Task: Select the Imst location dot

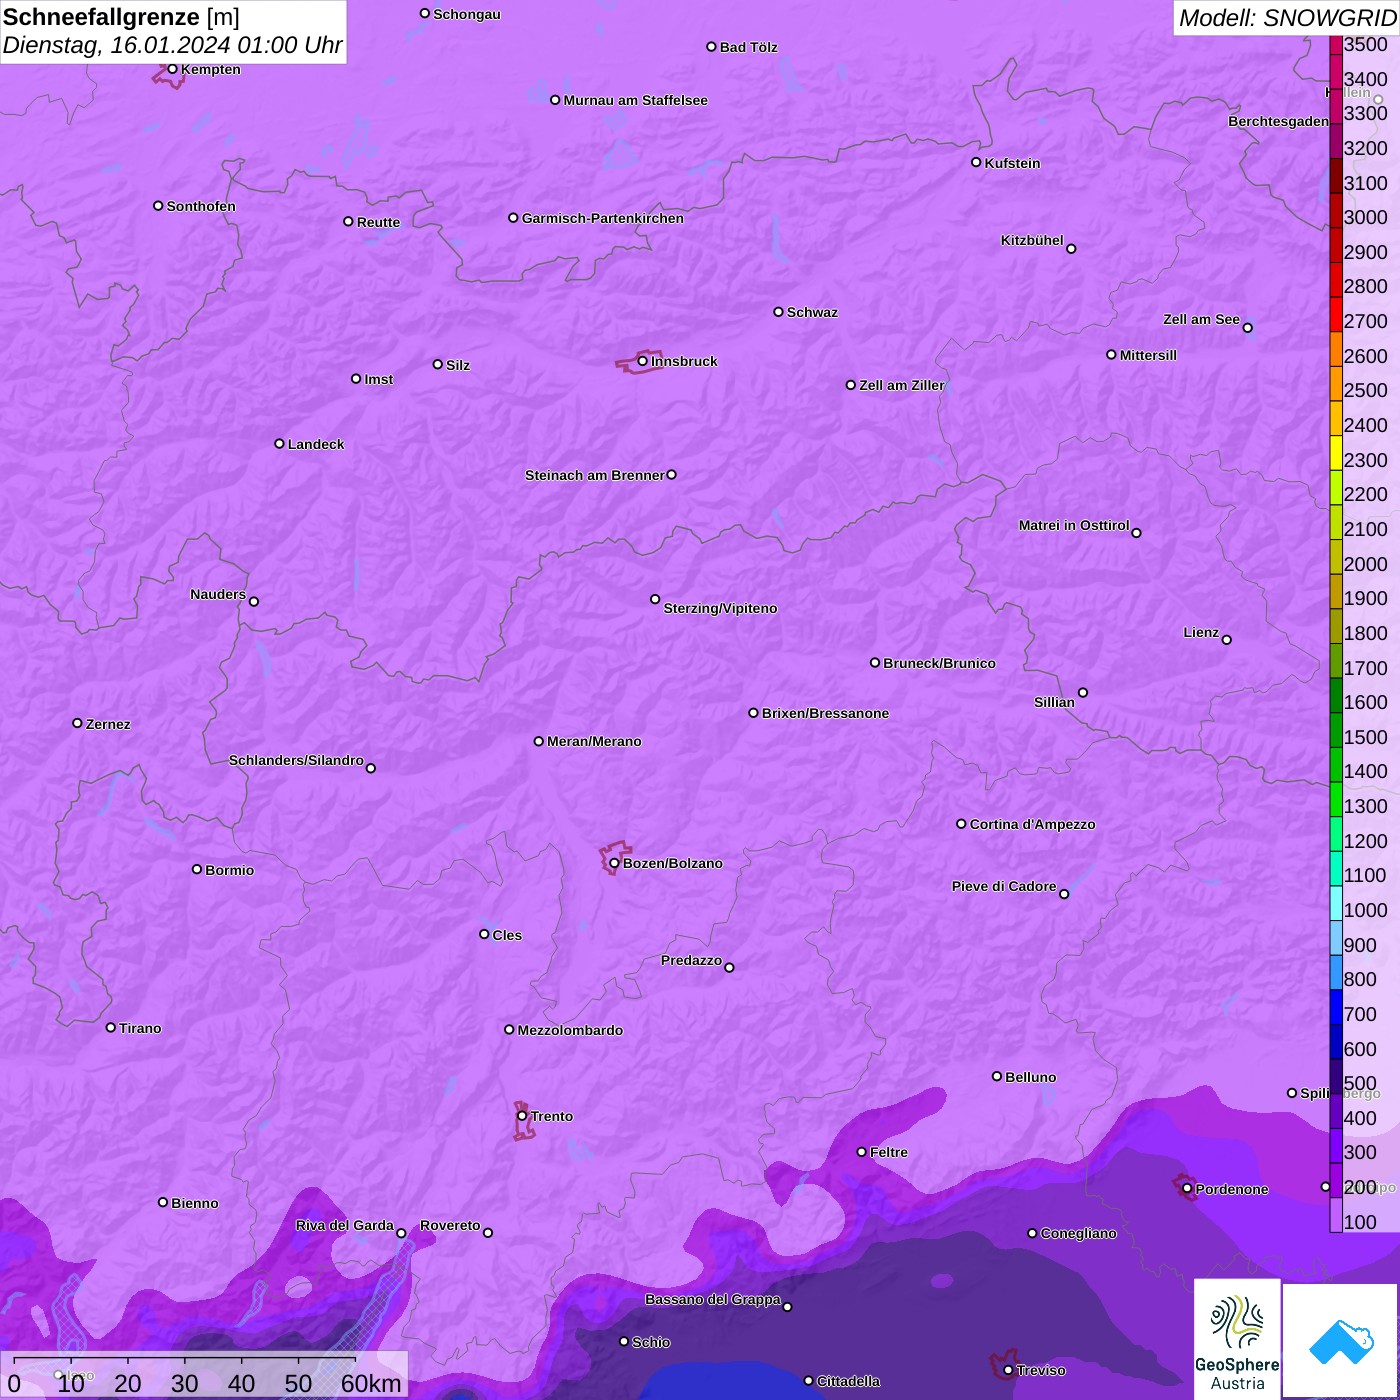Action: (x=356, y=379)
